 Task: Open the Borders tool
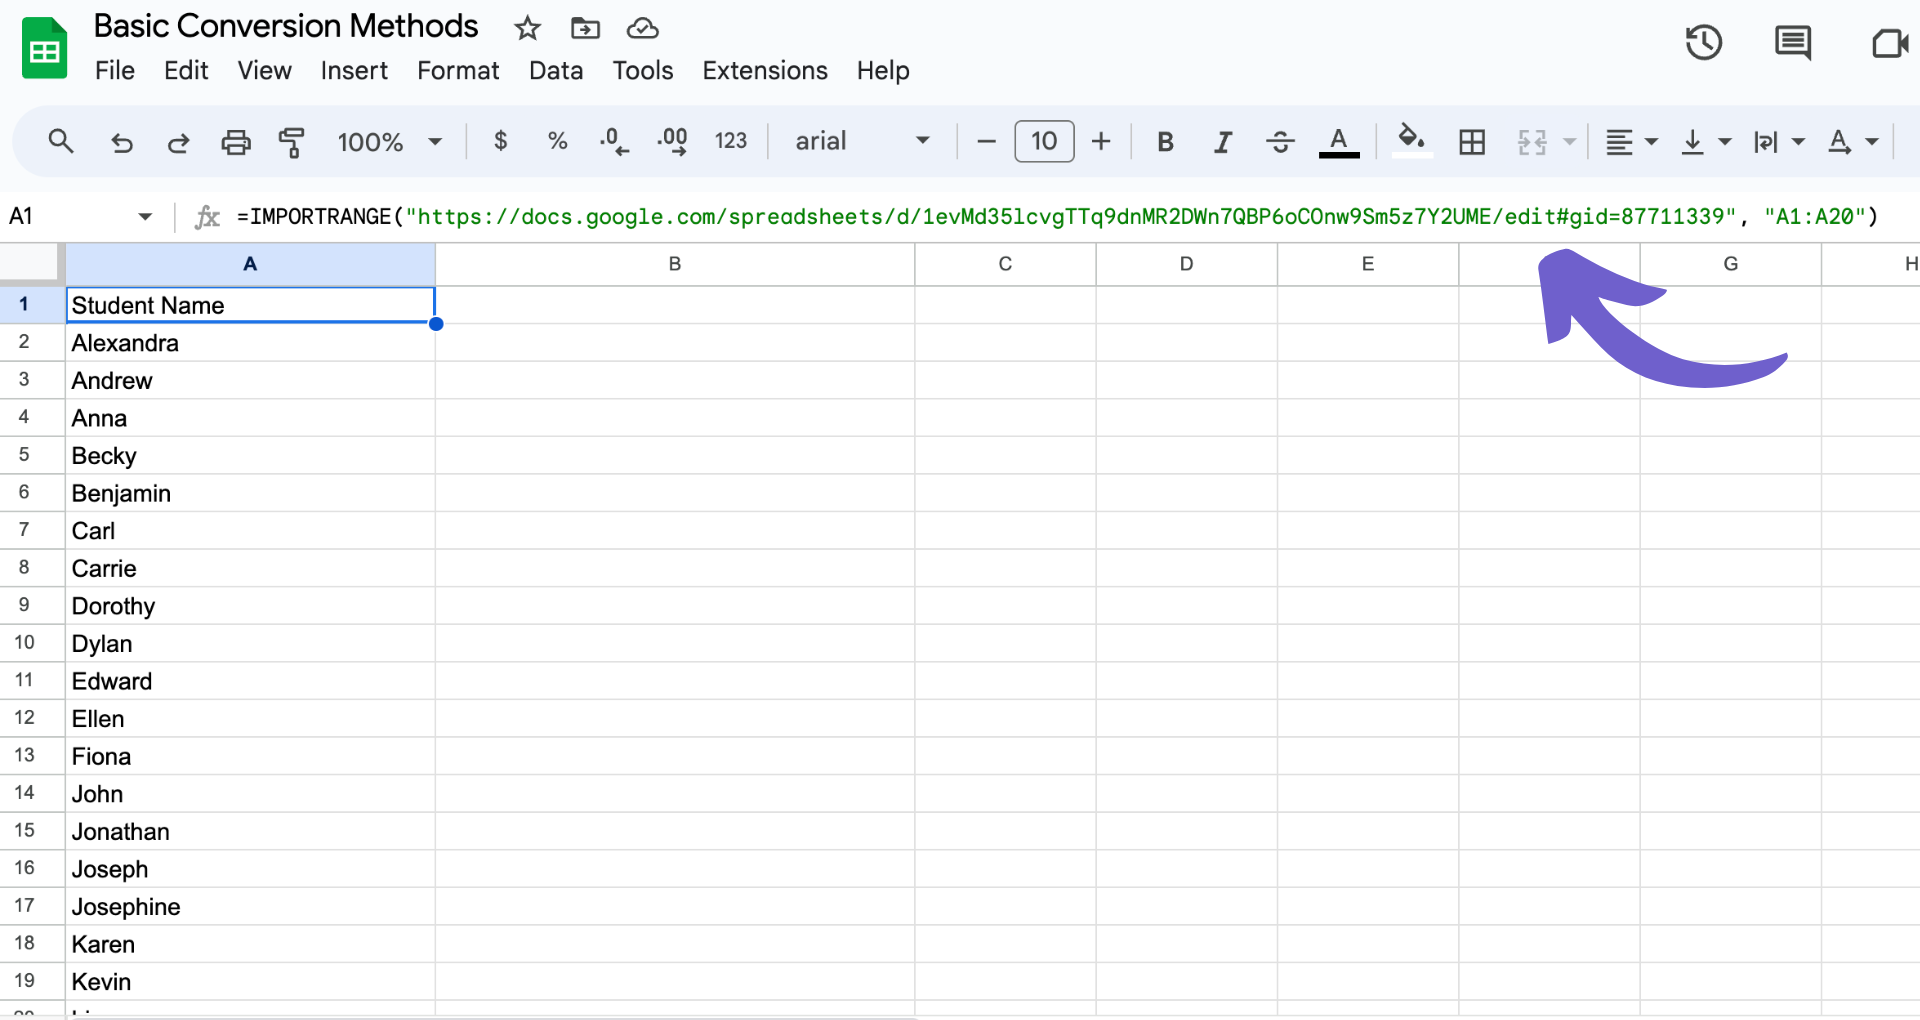click(1471, 141)
